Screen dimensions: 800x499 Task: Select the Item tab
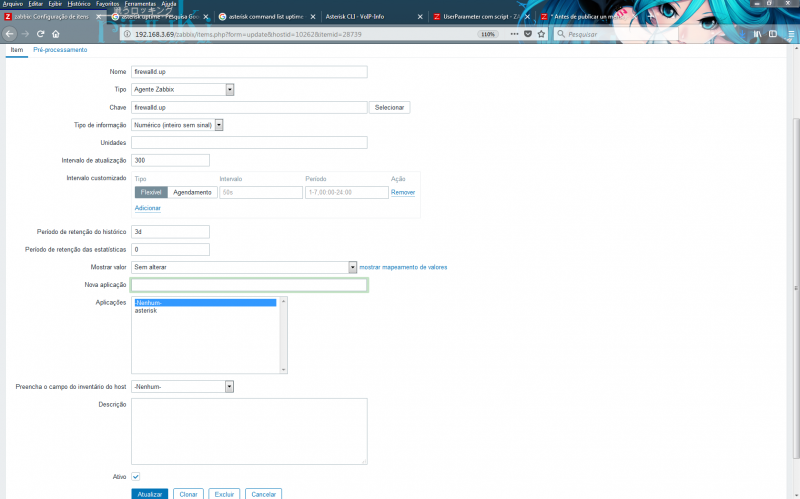point(17,50)
